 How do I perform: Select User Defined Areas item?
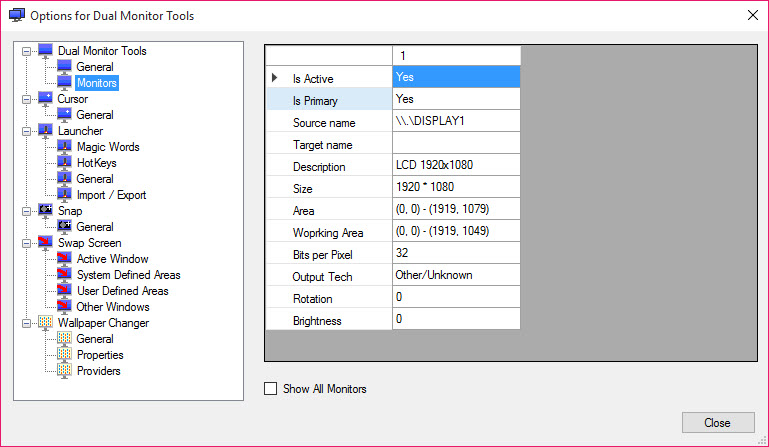123,291
